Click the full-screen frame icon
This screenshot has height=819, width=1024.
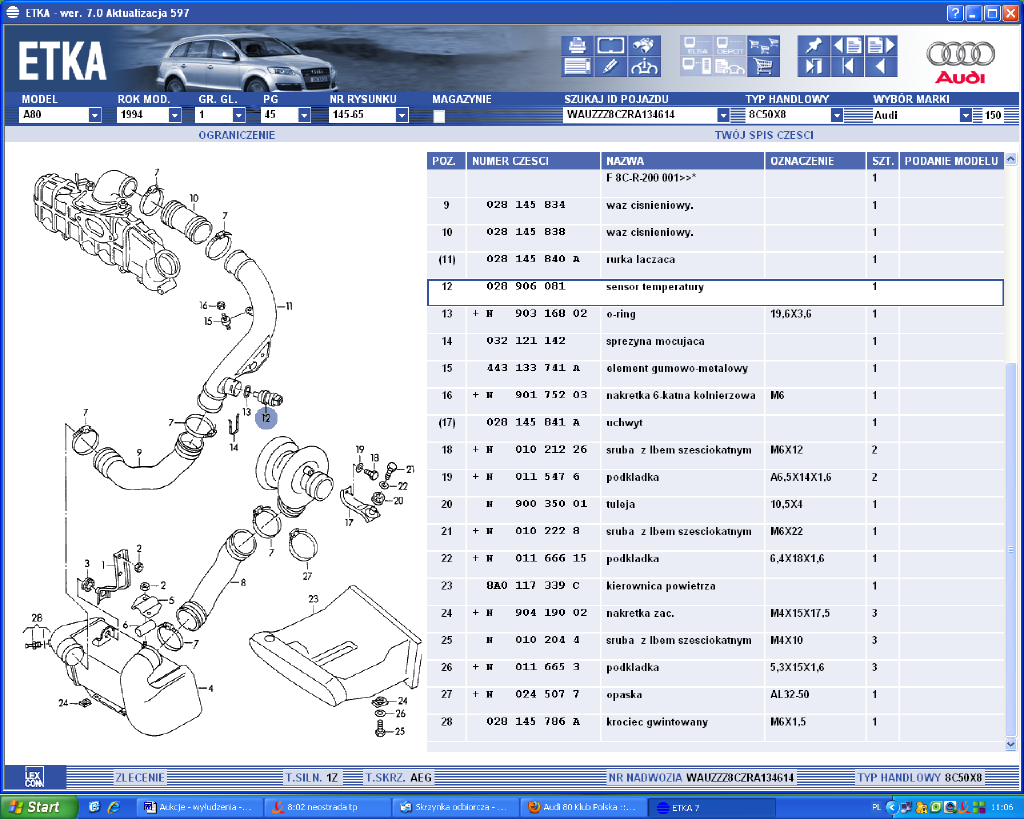pyautogui.click(x=611, y=45)
